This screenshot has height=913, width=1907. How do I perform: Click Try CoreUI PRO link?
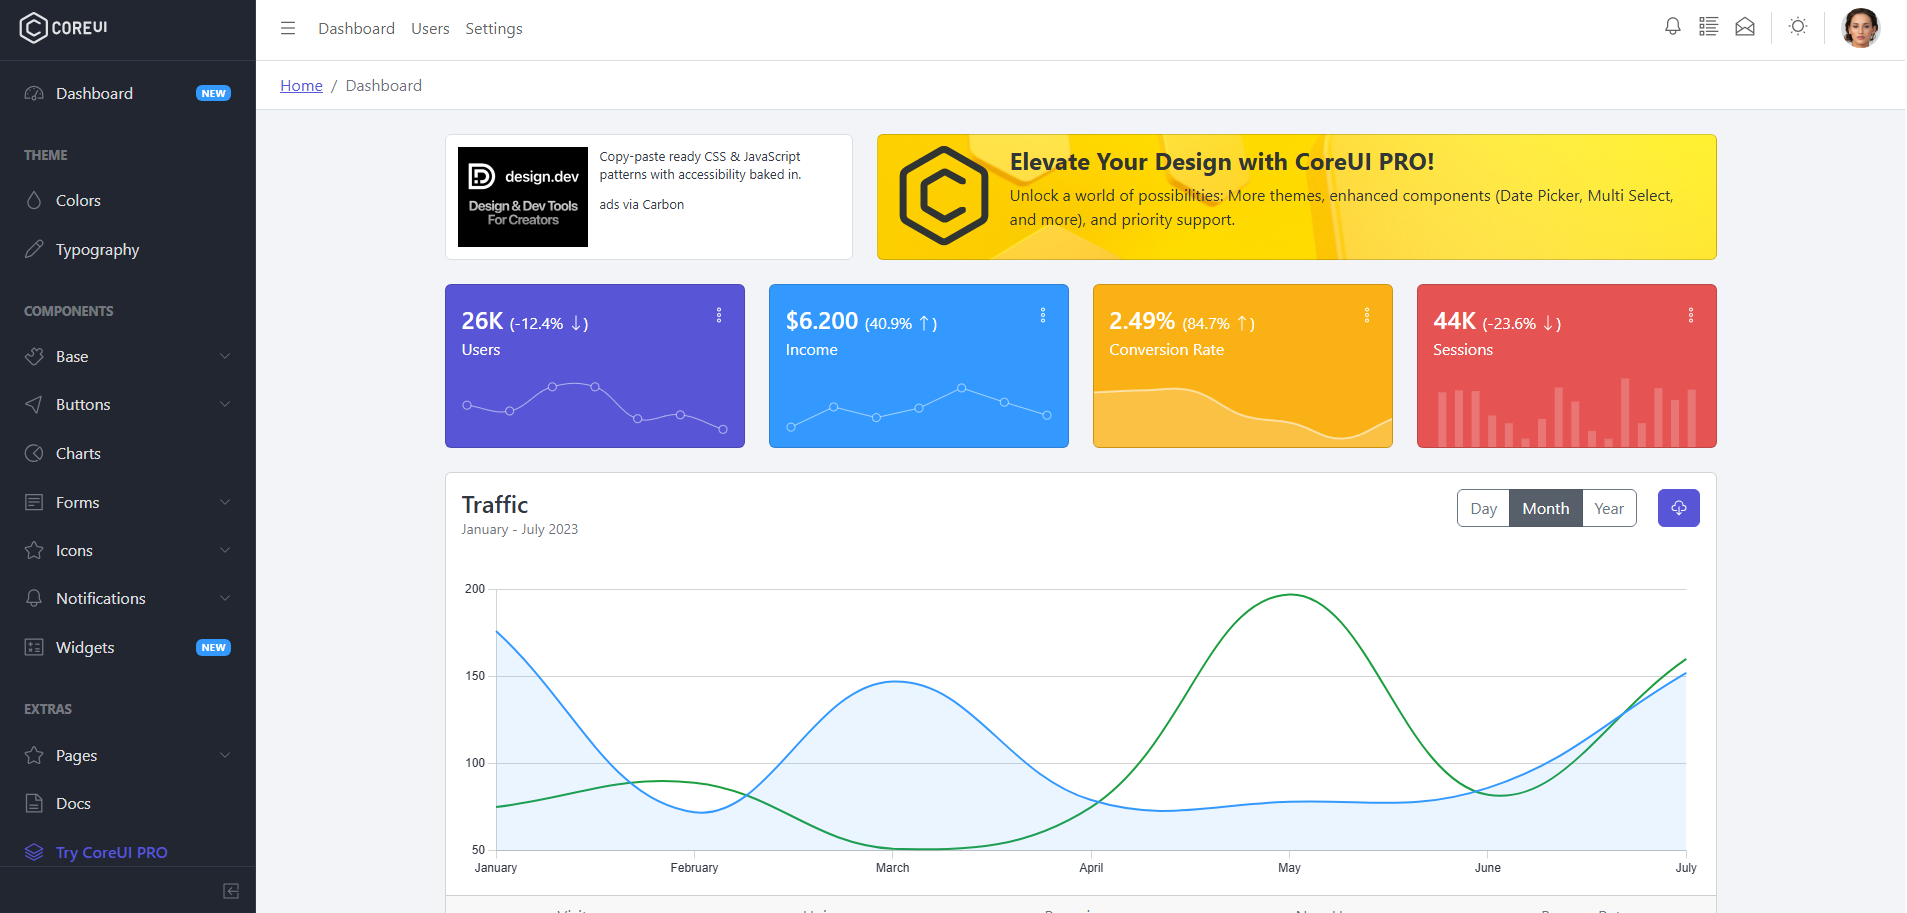(112, 852)
